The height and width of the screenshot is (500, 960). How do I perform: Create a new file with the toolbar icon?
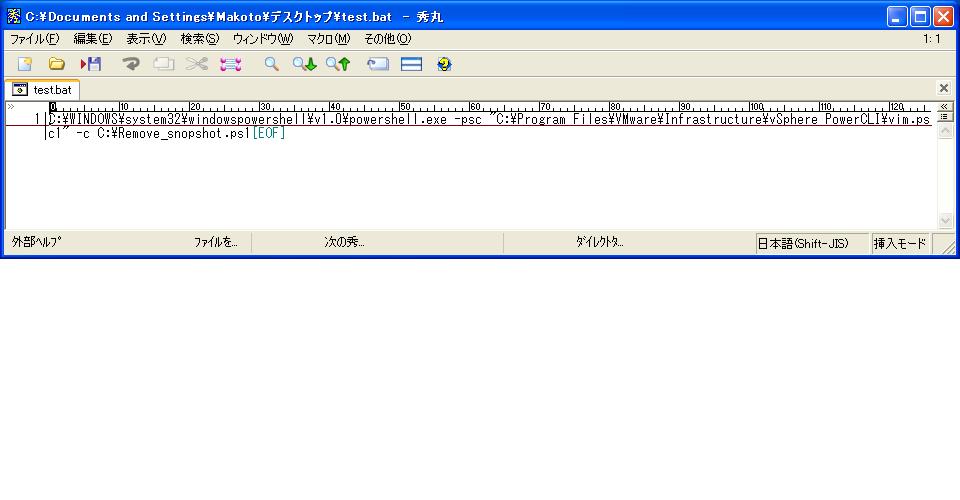(x=24, y=64)
